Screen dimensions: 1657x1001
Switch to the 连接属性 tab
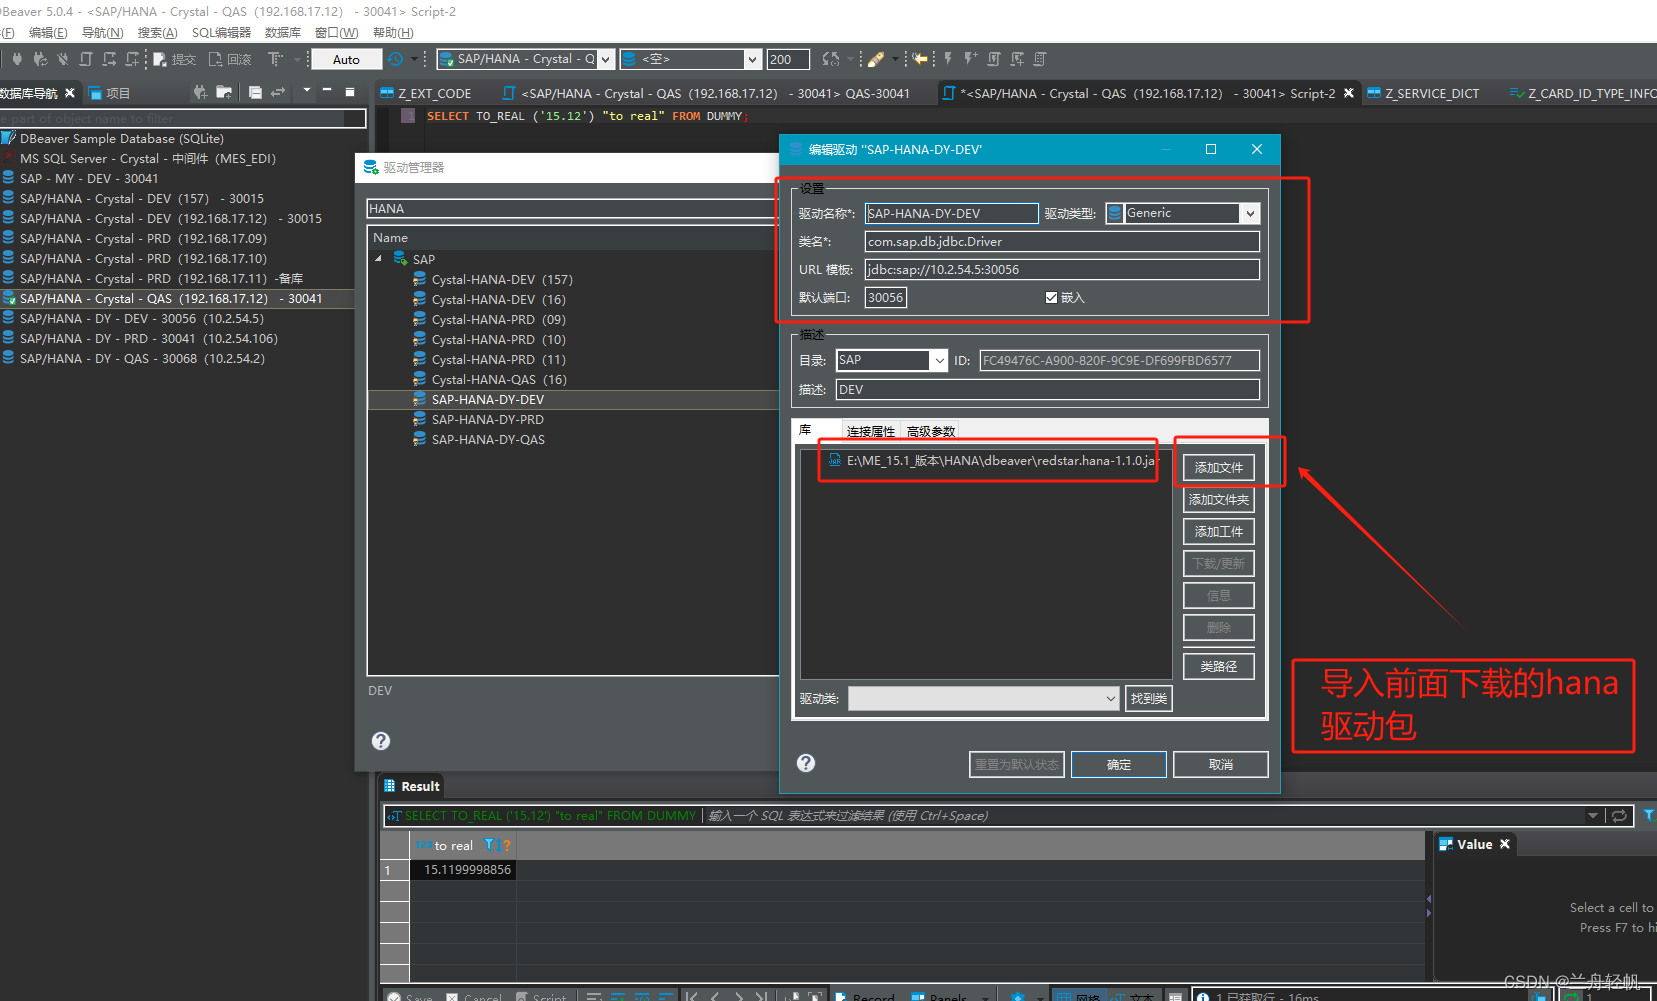coord(870,431)
